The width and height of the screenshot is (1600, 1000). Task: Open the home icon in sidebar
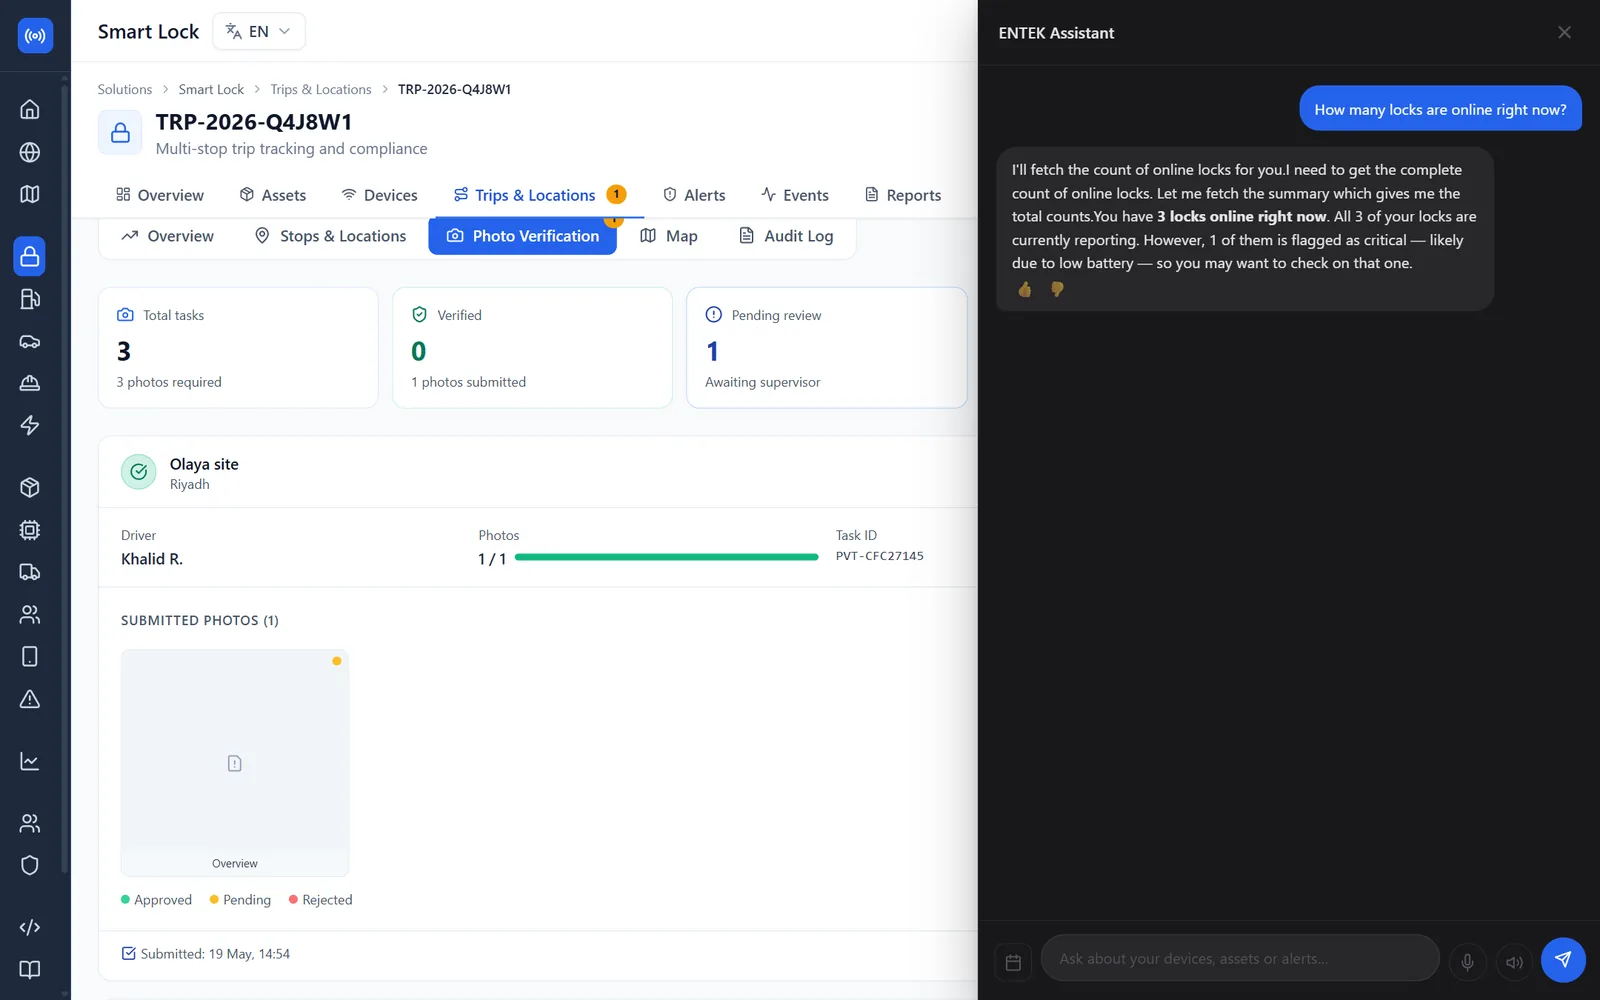point(30,109)
